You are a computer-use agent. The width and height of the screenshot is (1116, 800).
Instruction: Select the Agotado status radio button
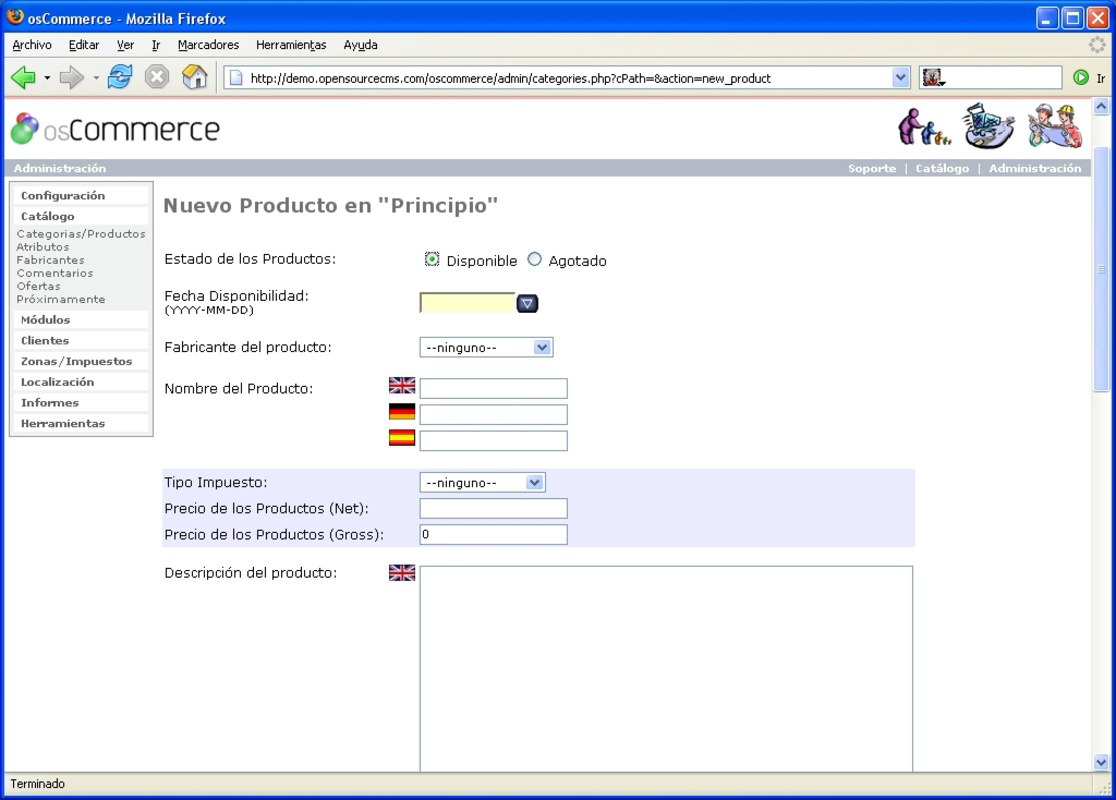coord(535,260)
